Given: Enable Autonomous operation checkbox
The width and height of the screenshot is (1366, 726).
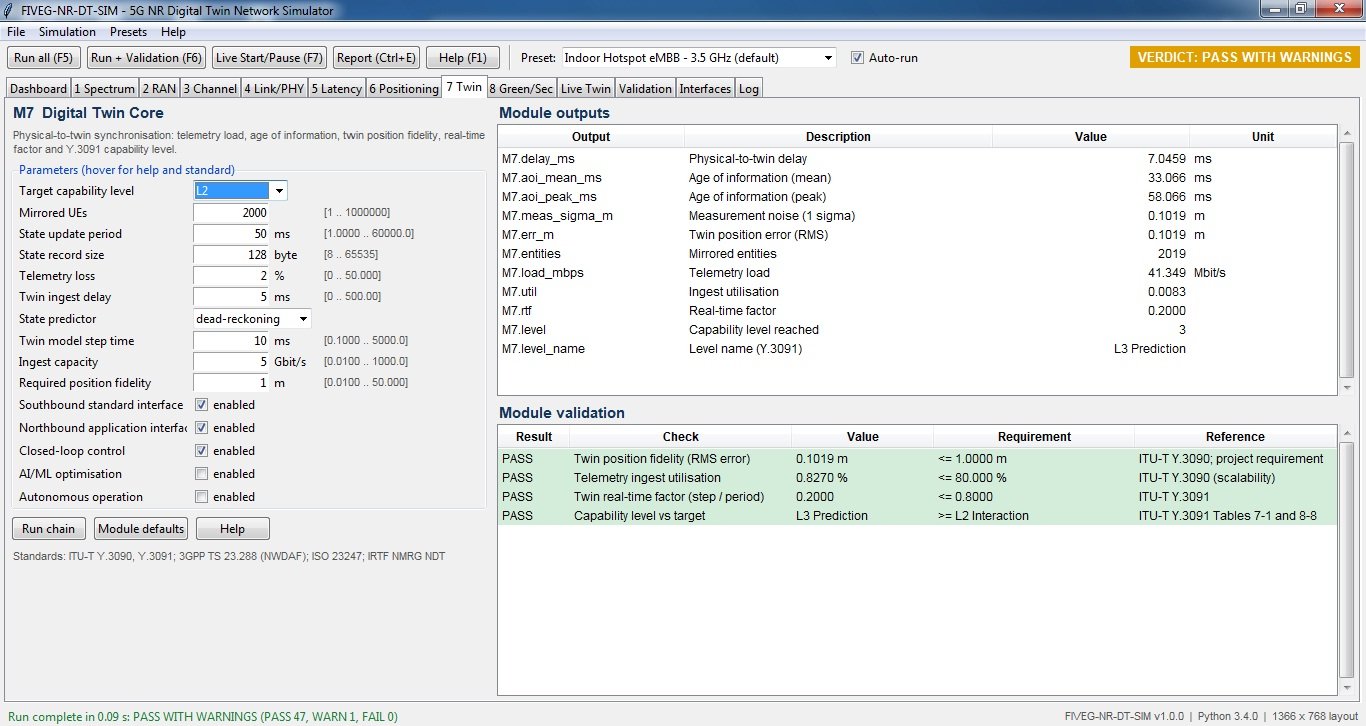Looking at the screenshot, I should click(201, 497).
